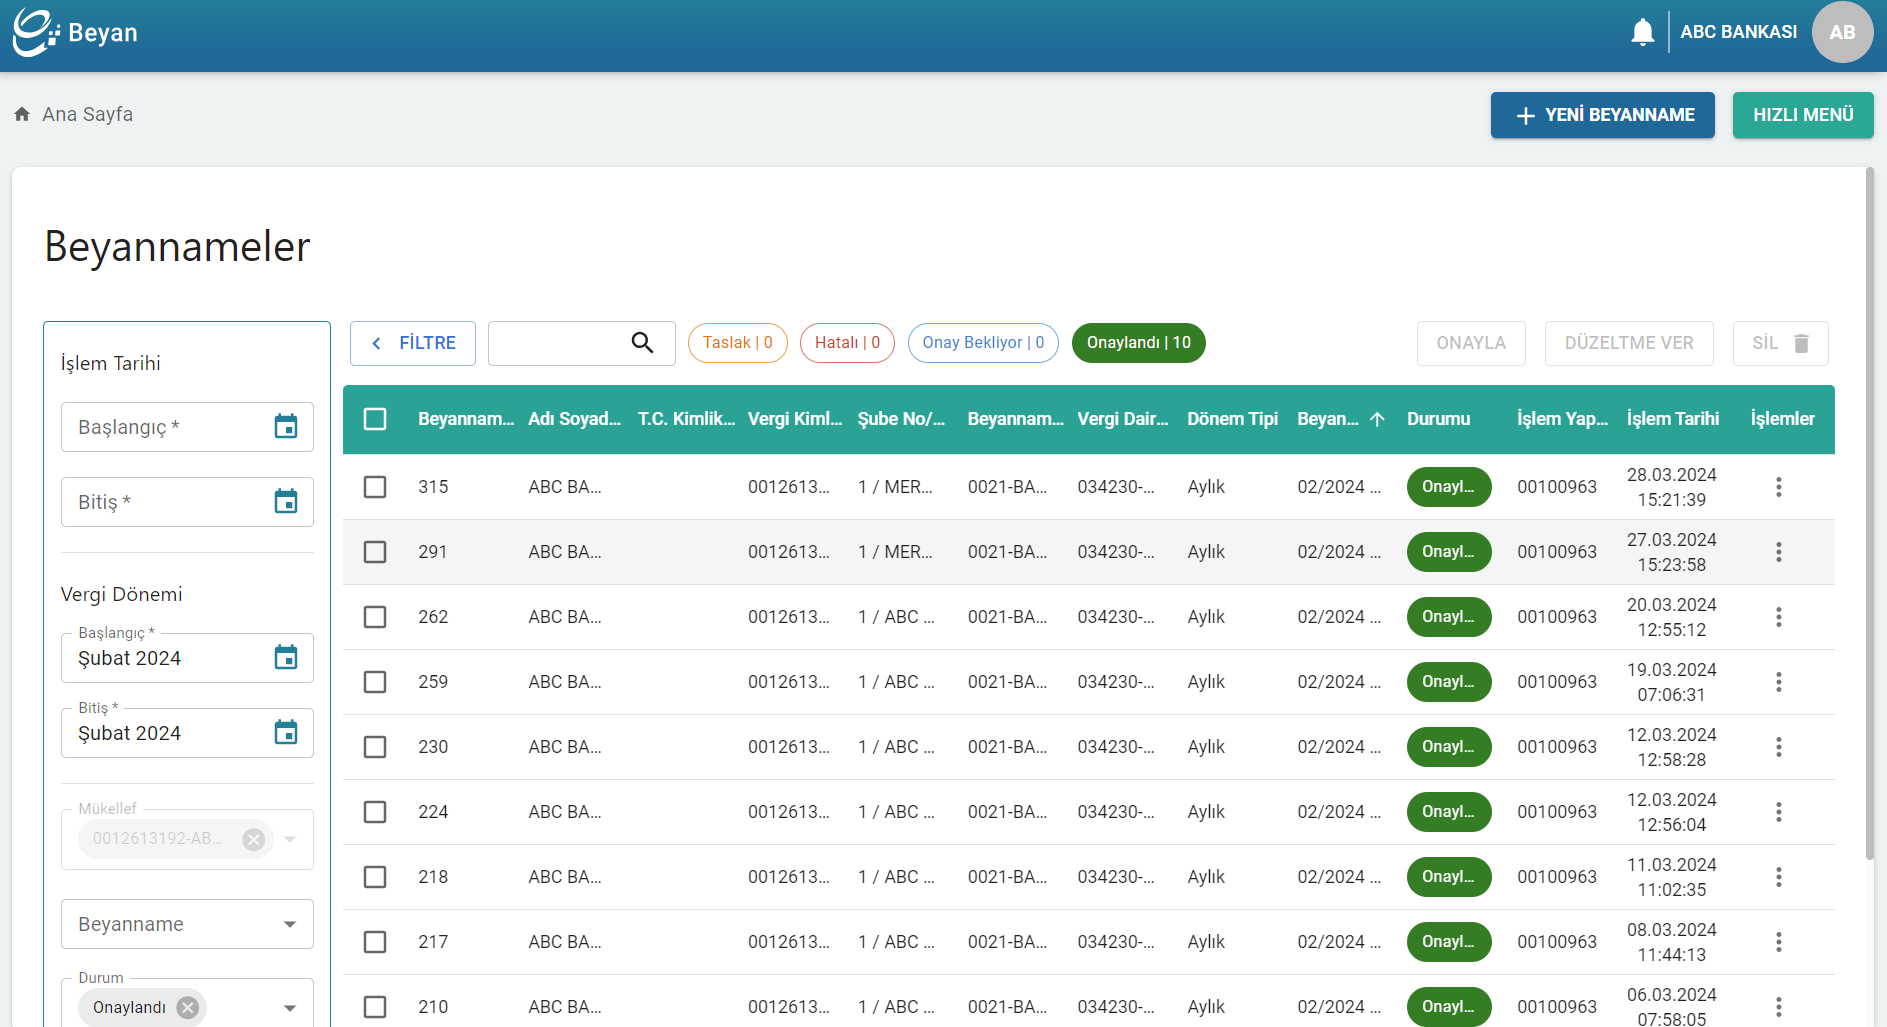This screenshot has width=1887, height=1027.
Task: Toggle the select-all checkbox in table header
Action: pos(375,419)
